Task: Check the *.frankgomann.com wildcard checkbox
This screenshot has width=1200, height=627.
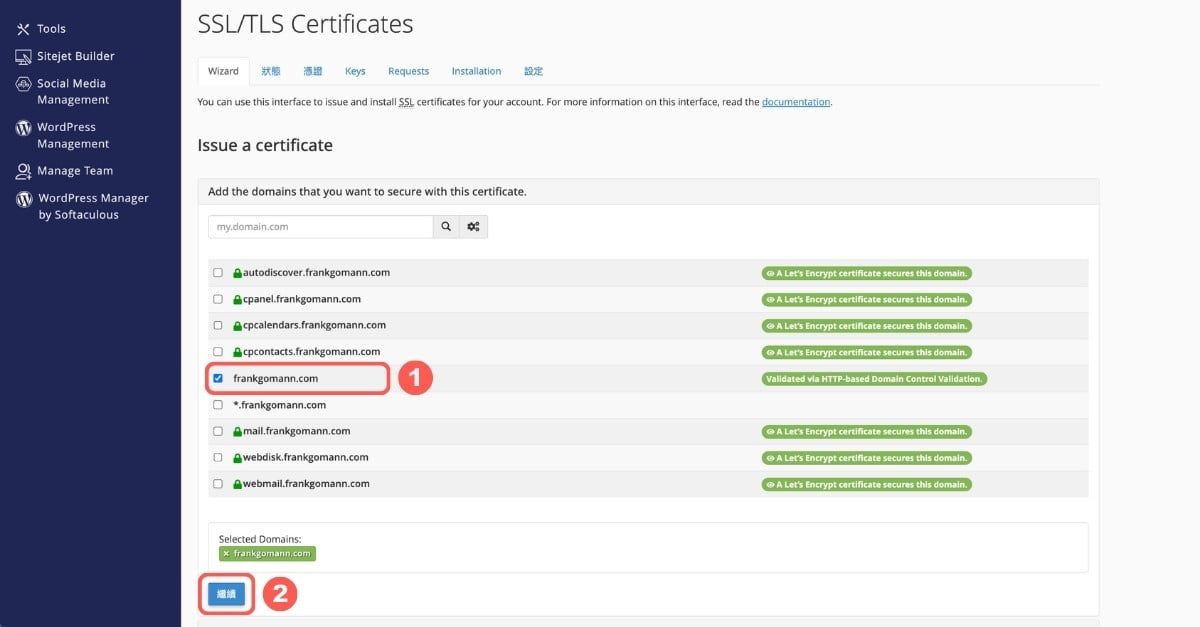Action: [218, 405]
